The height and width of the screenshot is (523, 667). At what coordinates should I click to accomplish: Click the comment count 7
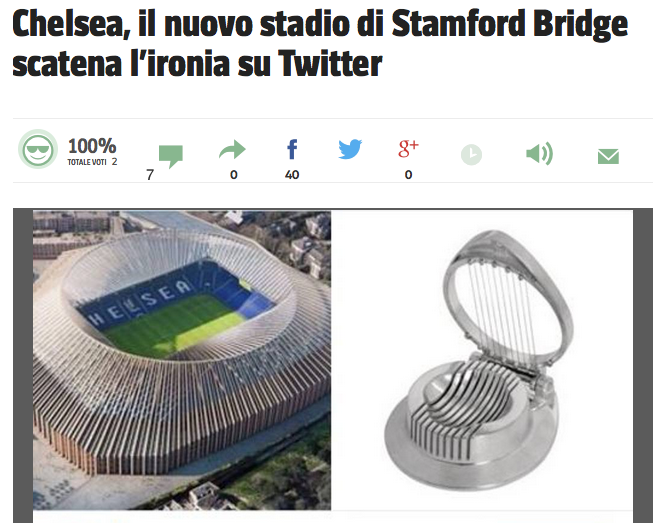150,175
